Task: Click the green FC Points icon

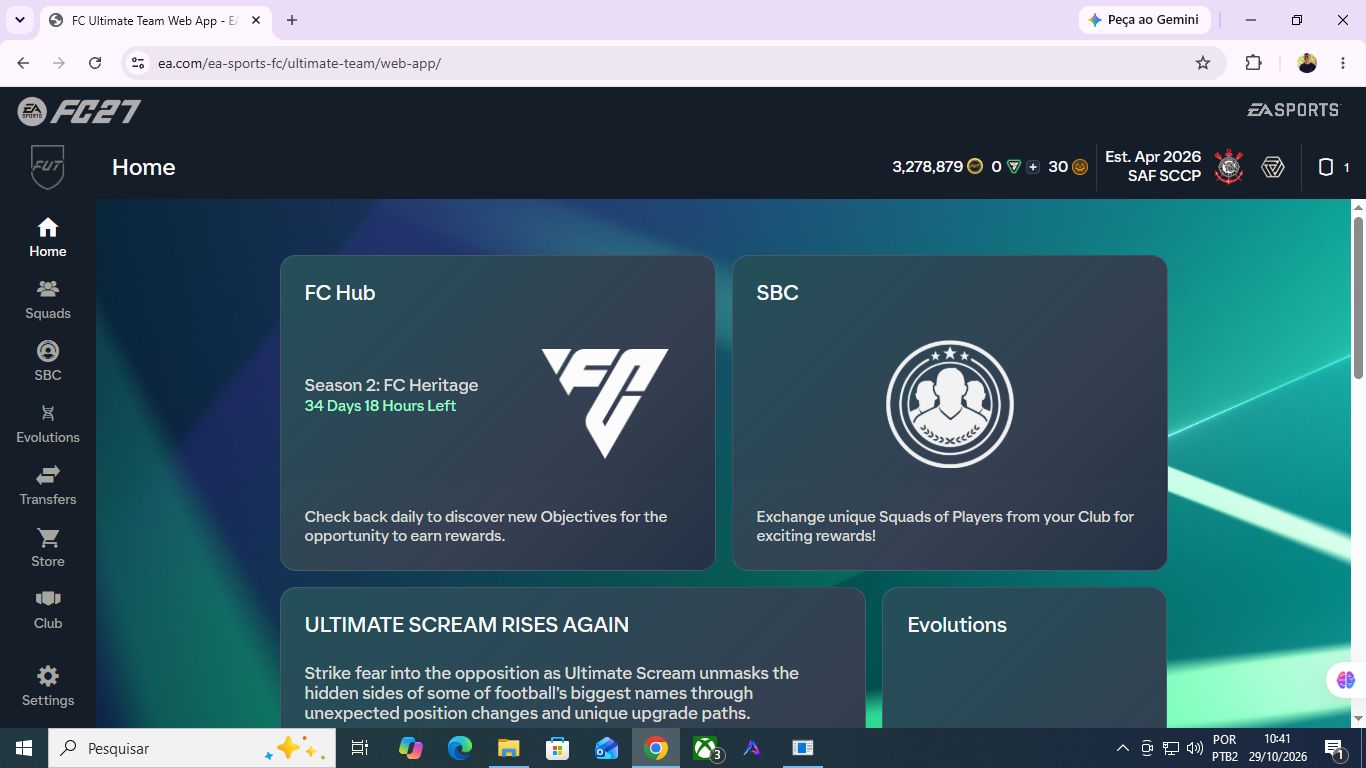Action: [x=1014, y=167]
